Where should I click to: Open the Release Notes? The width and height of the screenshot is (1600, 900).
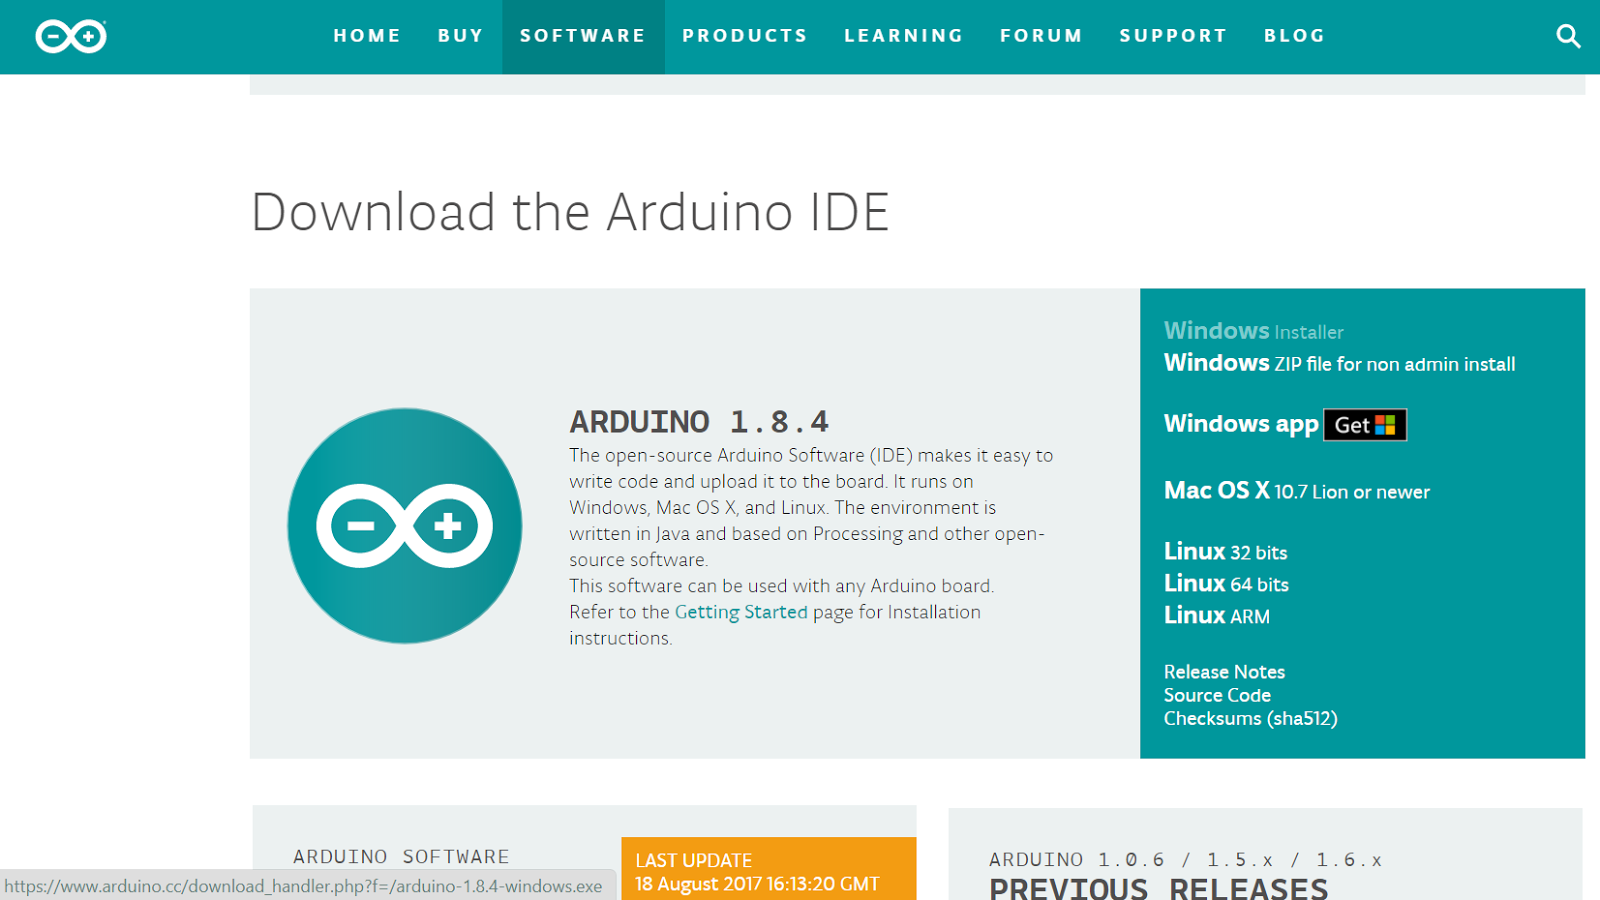pos(1224,671)
